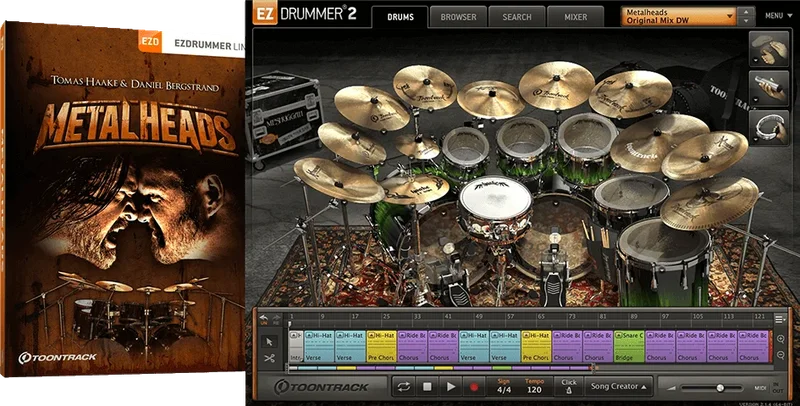
Task: Select the arrow pointer tool
Action: coord(269,341)
